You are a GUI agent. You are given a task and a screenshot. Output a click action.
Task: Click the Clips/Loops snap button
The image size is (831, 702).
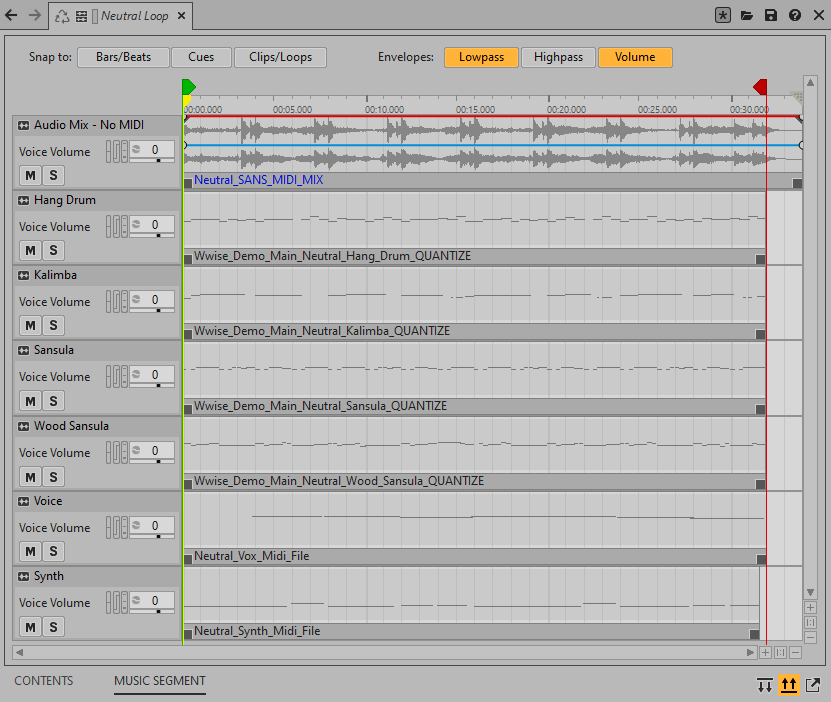point(280,58)
